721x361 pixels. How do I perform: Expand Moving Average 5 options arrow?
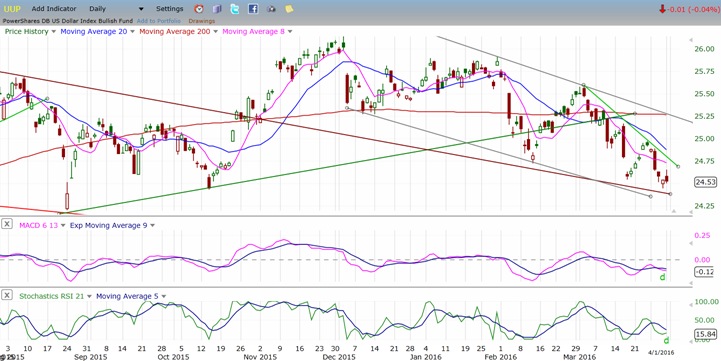164,297
